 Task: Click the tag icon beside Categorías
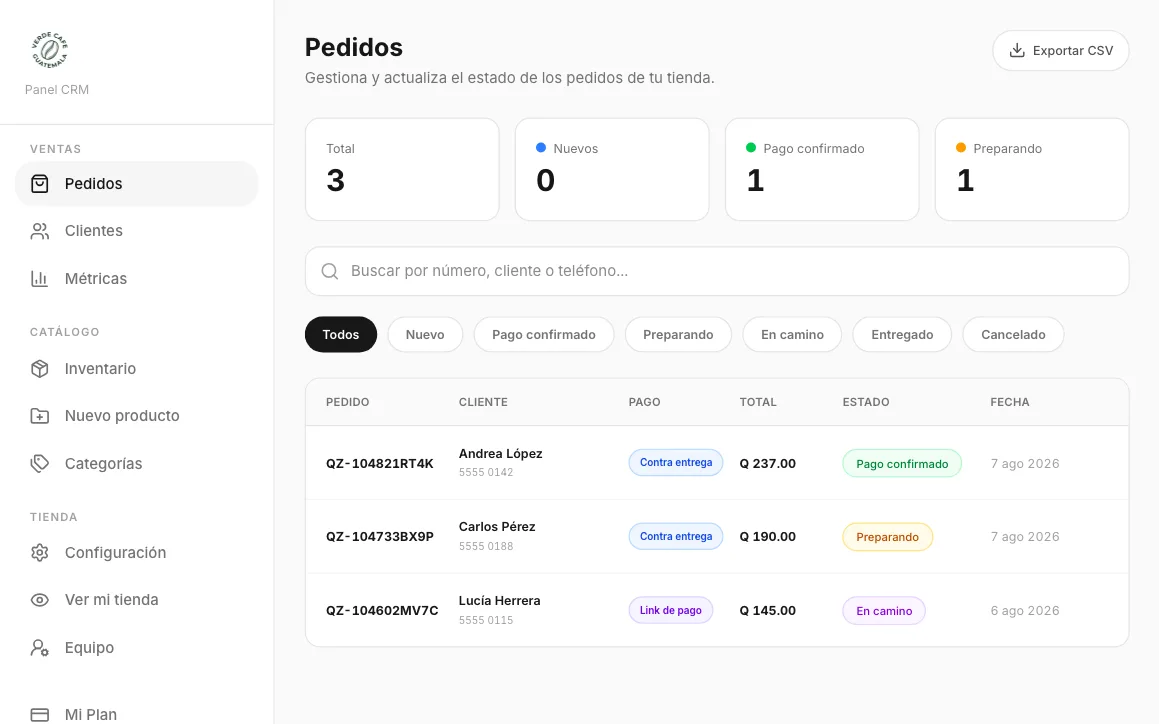coord(40,464)
